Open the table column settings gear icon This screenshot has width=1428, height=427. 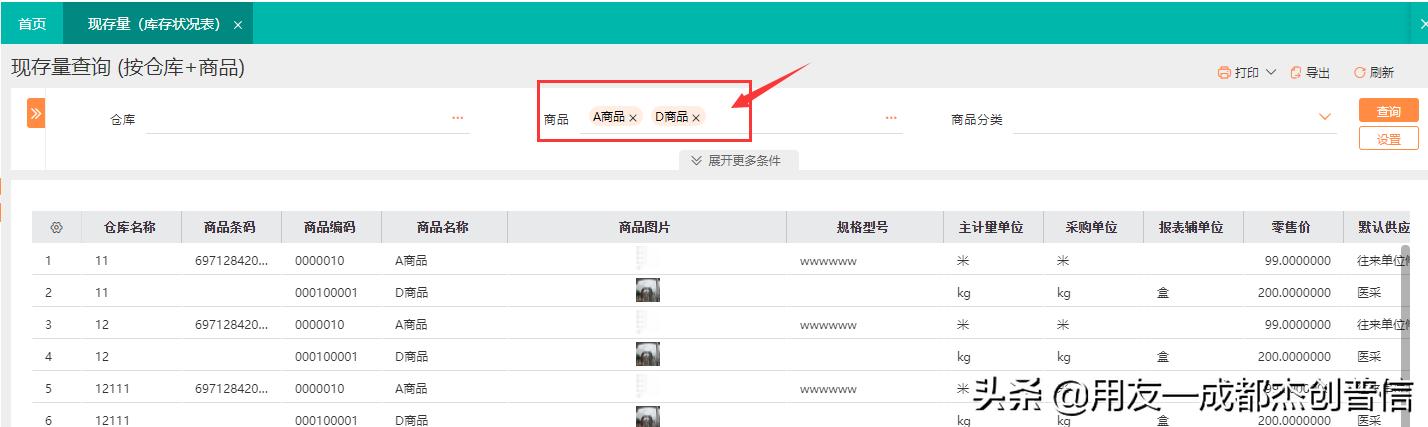click(57, 228)
